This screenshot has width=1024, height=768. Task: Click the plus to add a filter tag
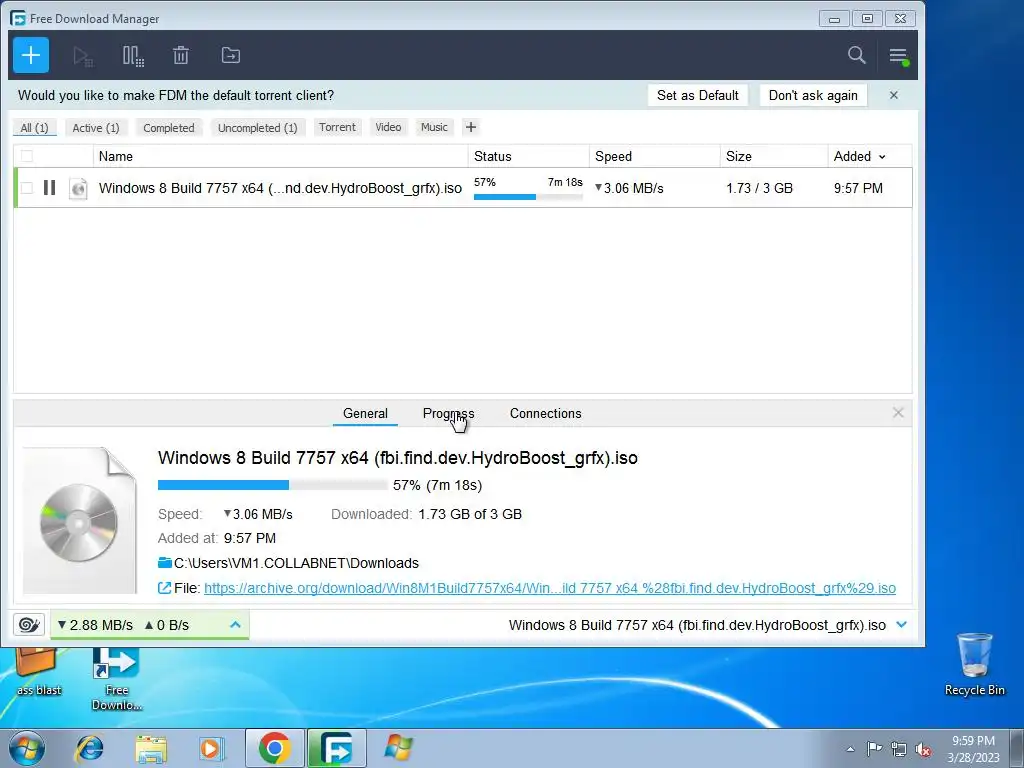pyautogui.click(x=471, y=127)
